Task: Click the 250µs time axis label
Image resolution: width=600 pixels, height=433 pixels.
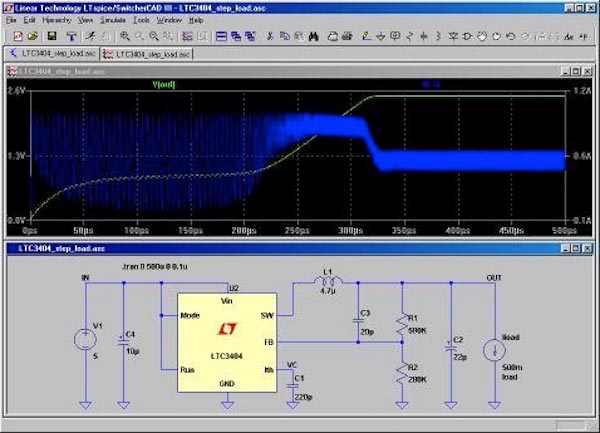Action: [297, 230]
